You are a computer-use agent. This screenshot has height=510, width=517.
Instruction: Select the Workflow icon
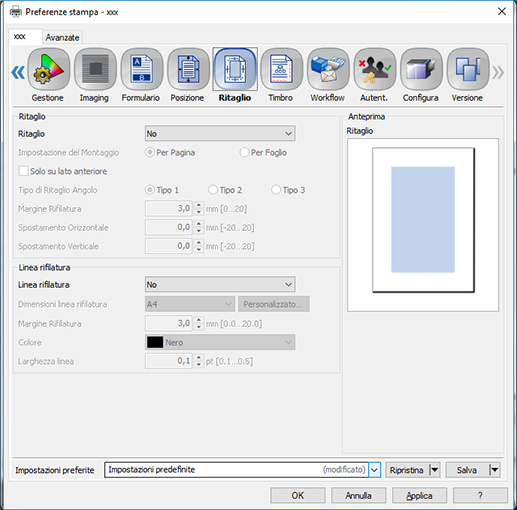(x=328, y=69)
